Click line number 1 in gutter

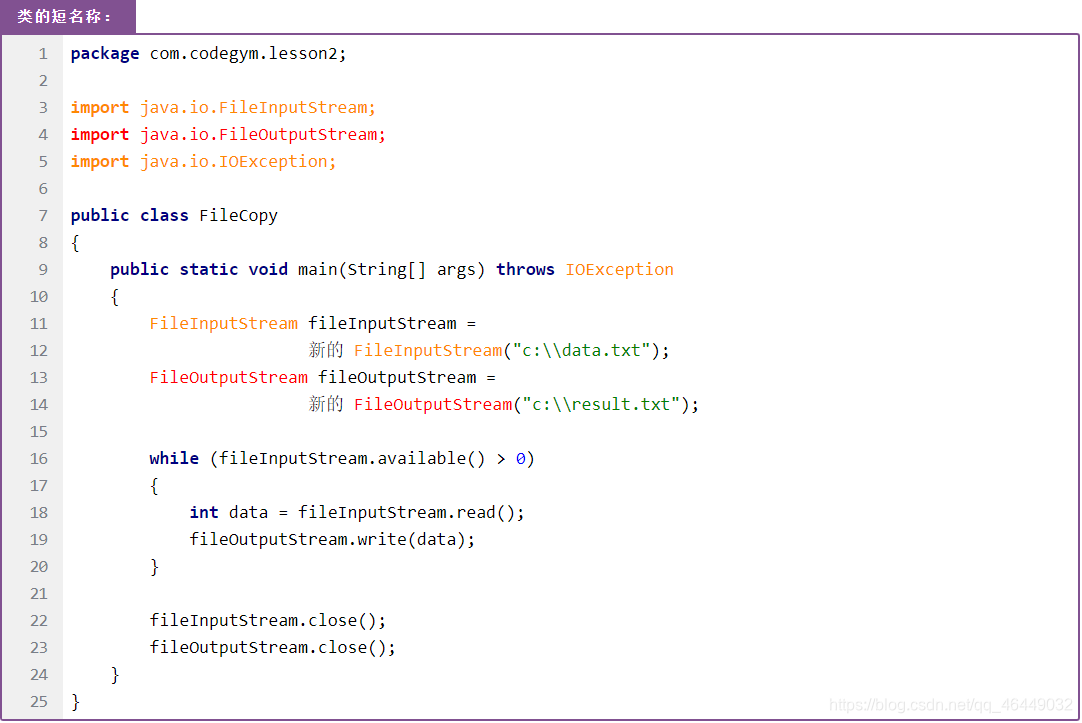point(43,54)
